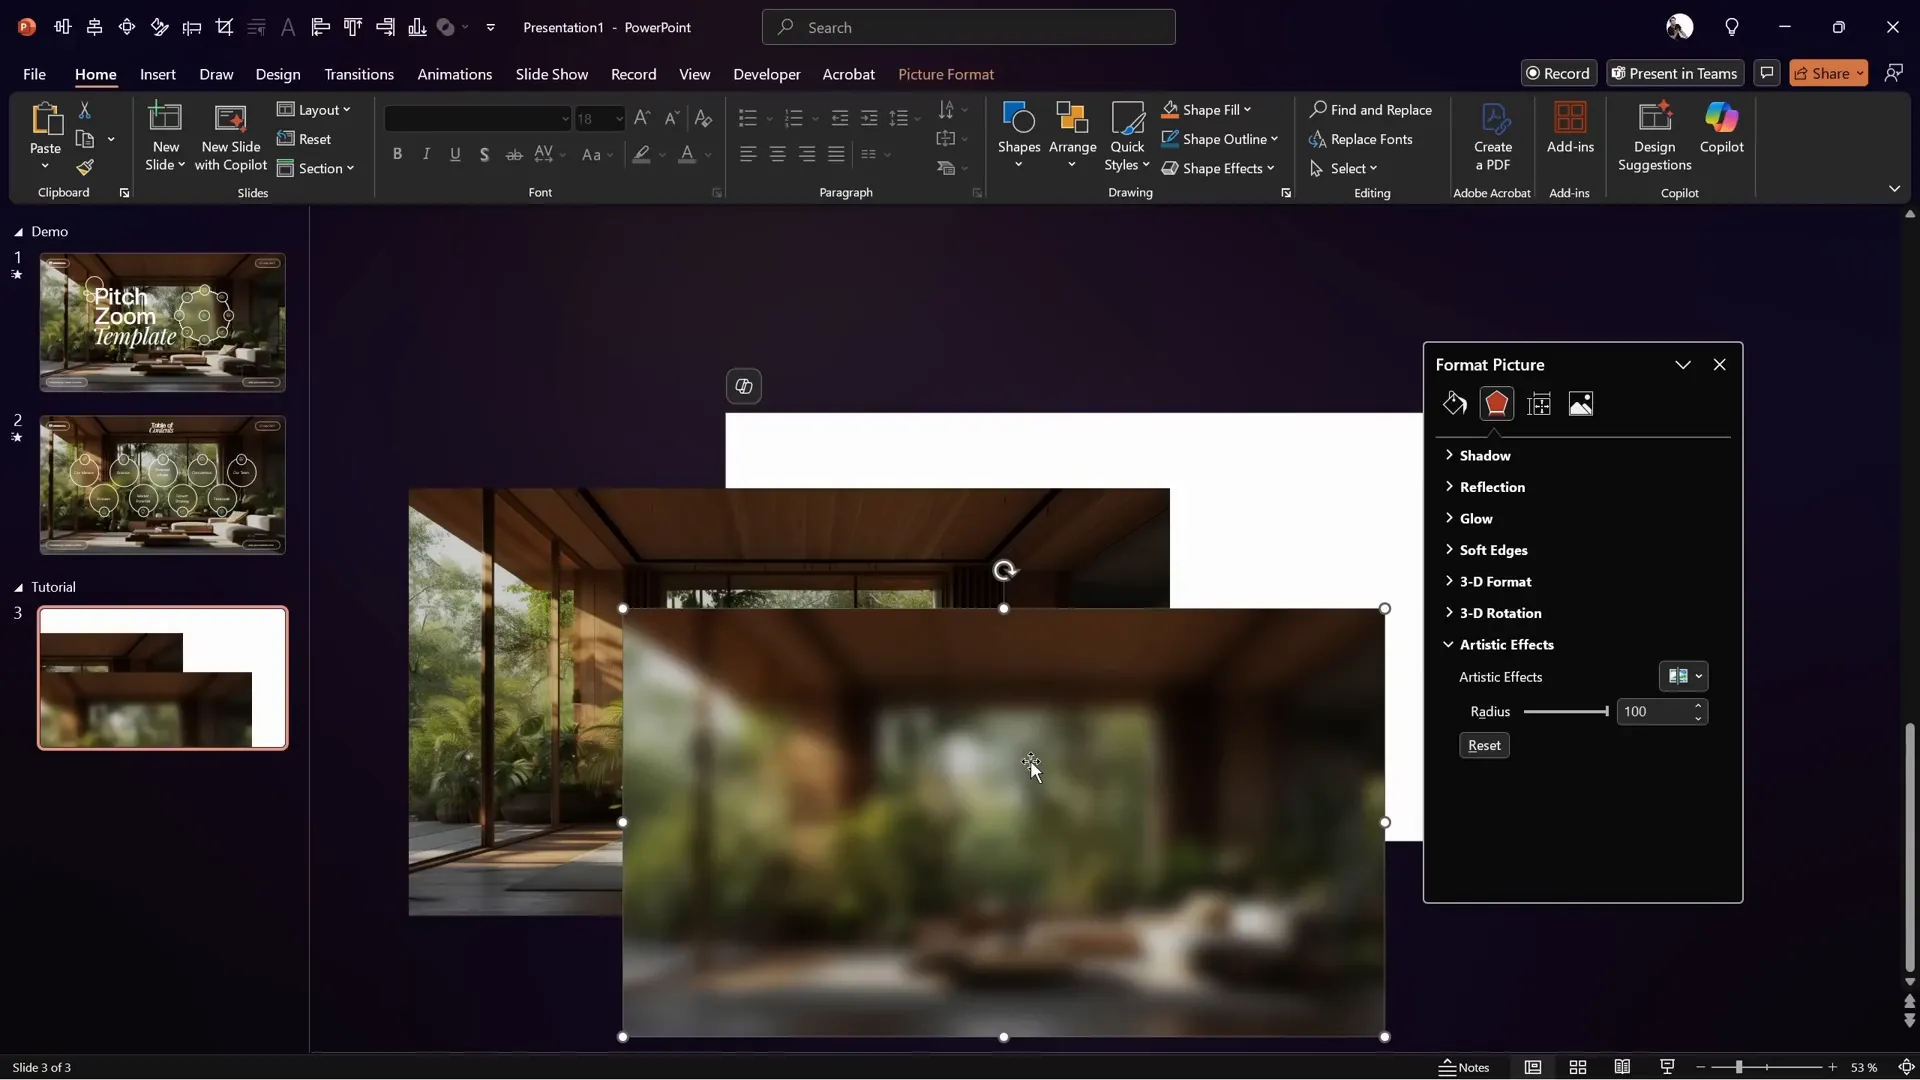
Task: Select the Fill & Line tab in Format Picture
Action: 1454,404
